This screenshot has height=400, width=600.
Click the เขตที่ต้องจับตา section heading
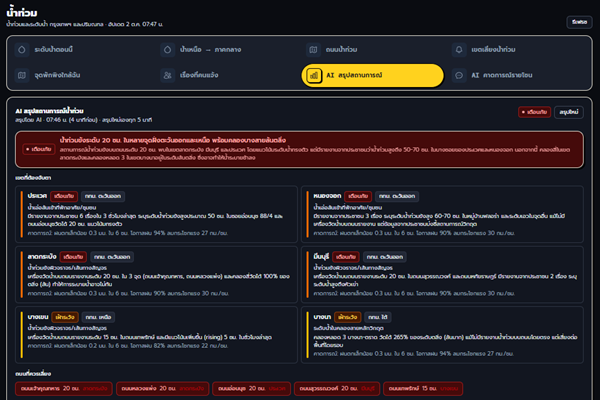(33, 178)
